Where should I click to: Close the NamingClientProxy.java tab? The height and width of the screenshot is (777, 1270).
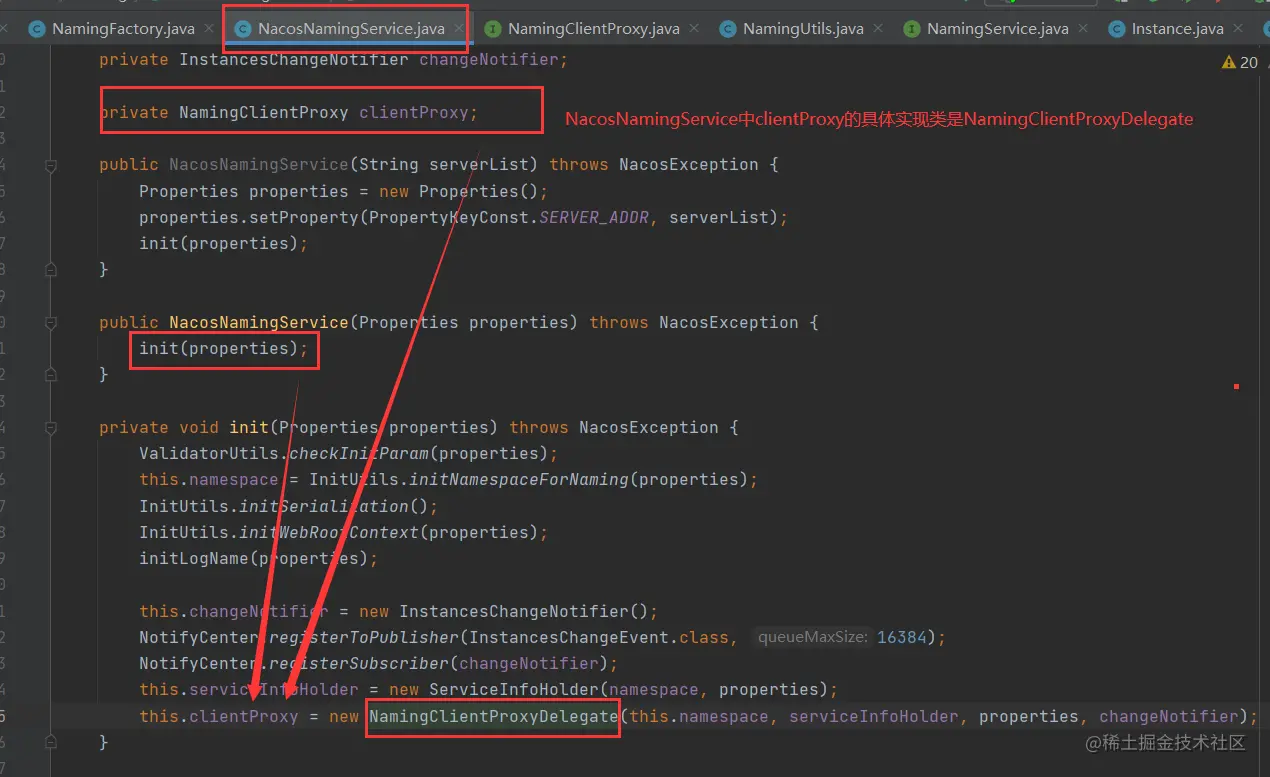point(693,29)
